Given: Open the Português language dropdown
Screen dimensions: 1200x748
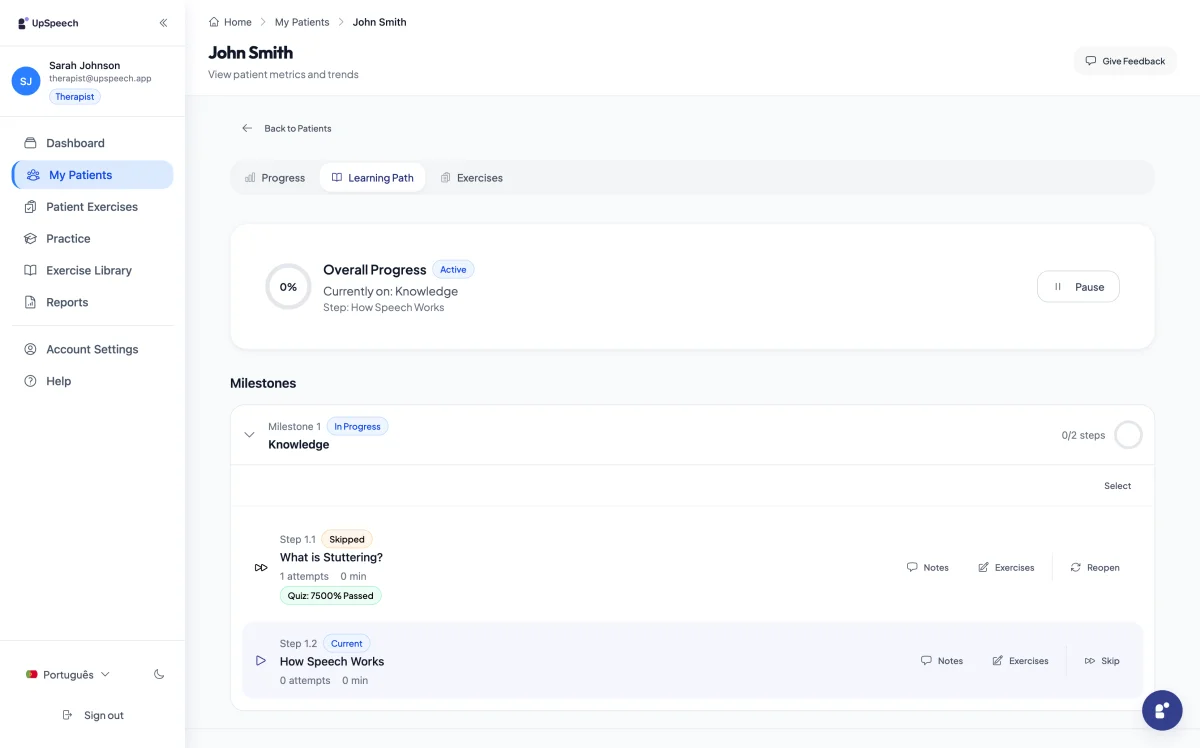Looking at the screenshot, I should [67, 674].
